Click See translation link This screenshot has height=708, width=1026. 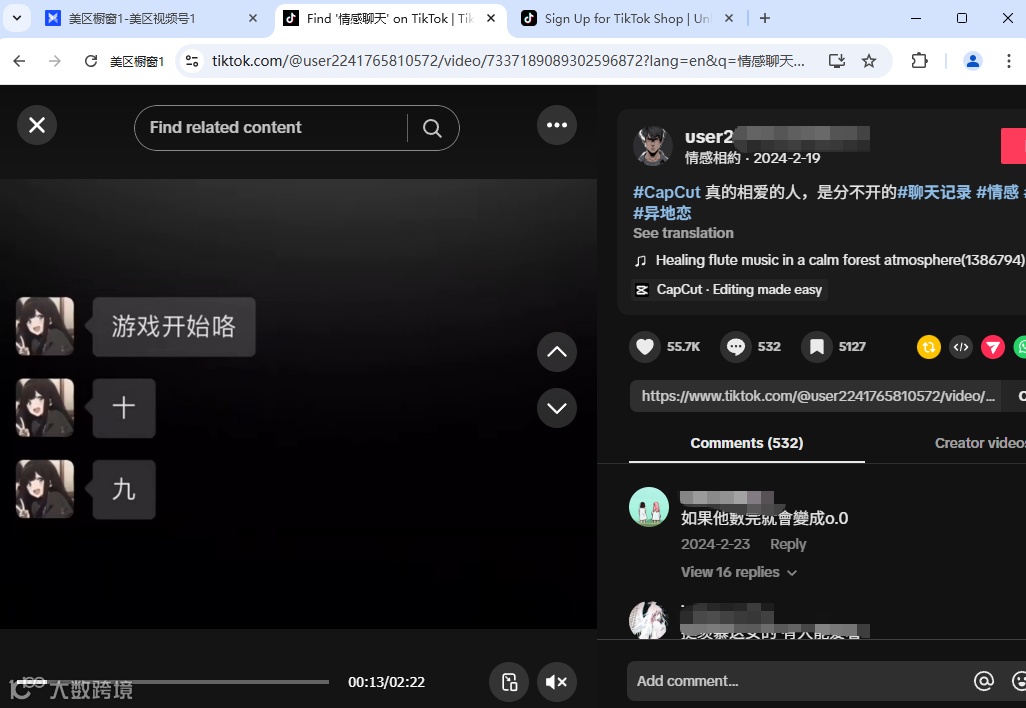click(x=683, y=233)
